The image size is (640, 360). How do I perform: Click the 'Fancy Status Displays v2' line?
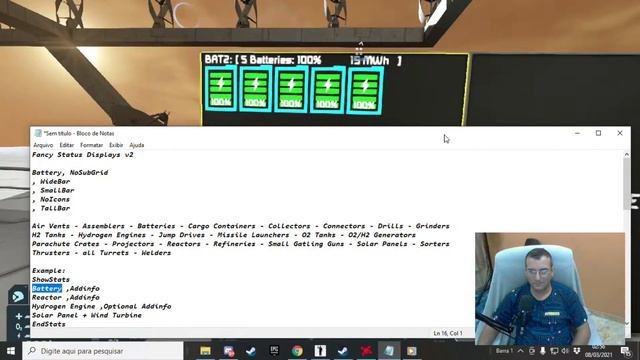(82, 155)
